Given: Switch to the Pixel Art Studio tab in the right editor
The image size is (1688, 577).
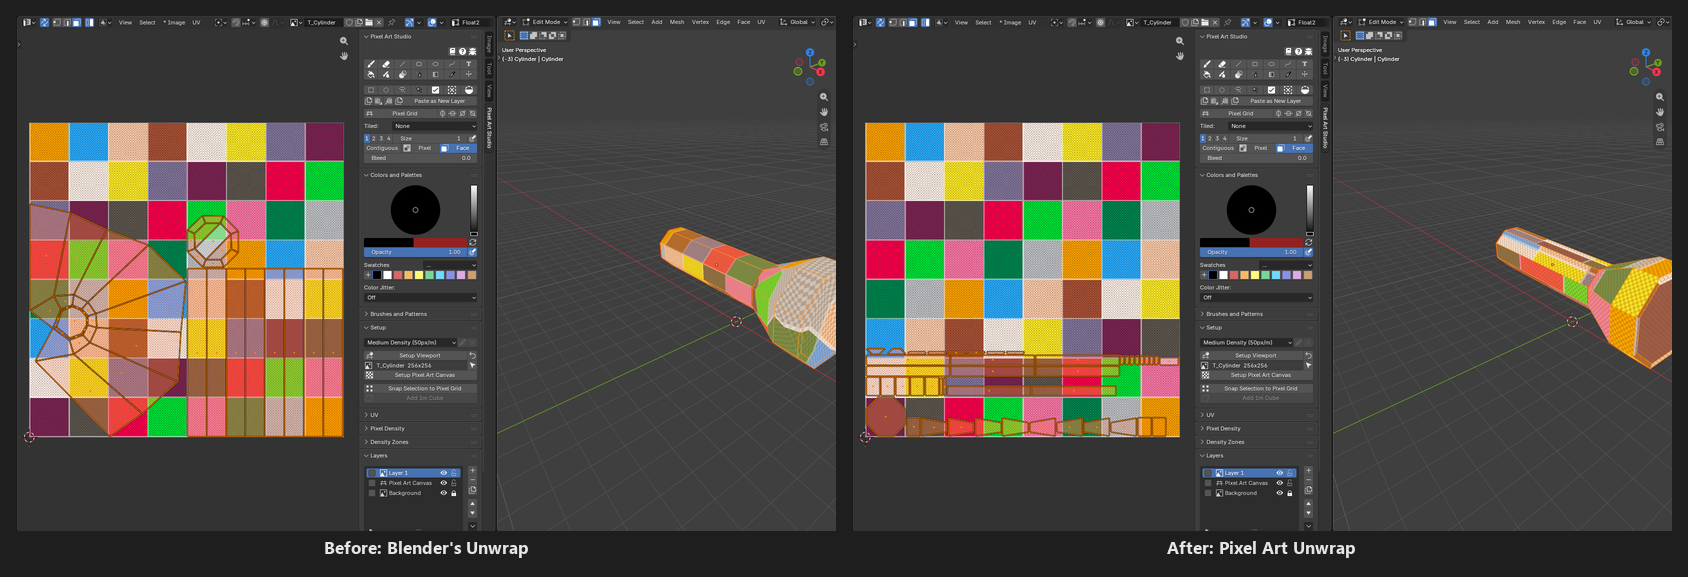Looking at the screenshot, I should (1325, 128).
